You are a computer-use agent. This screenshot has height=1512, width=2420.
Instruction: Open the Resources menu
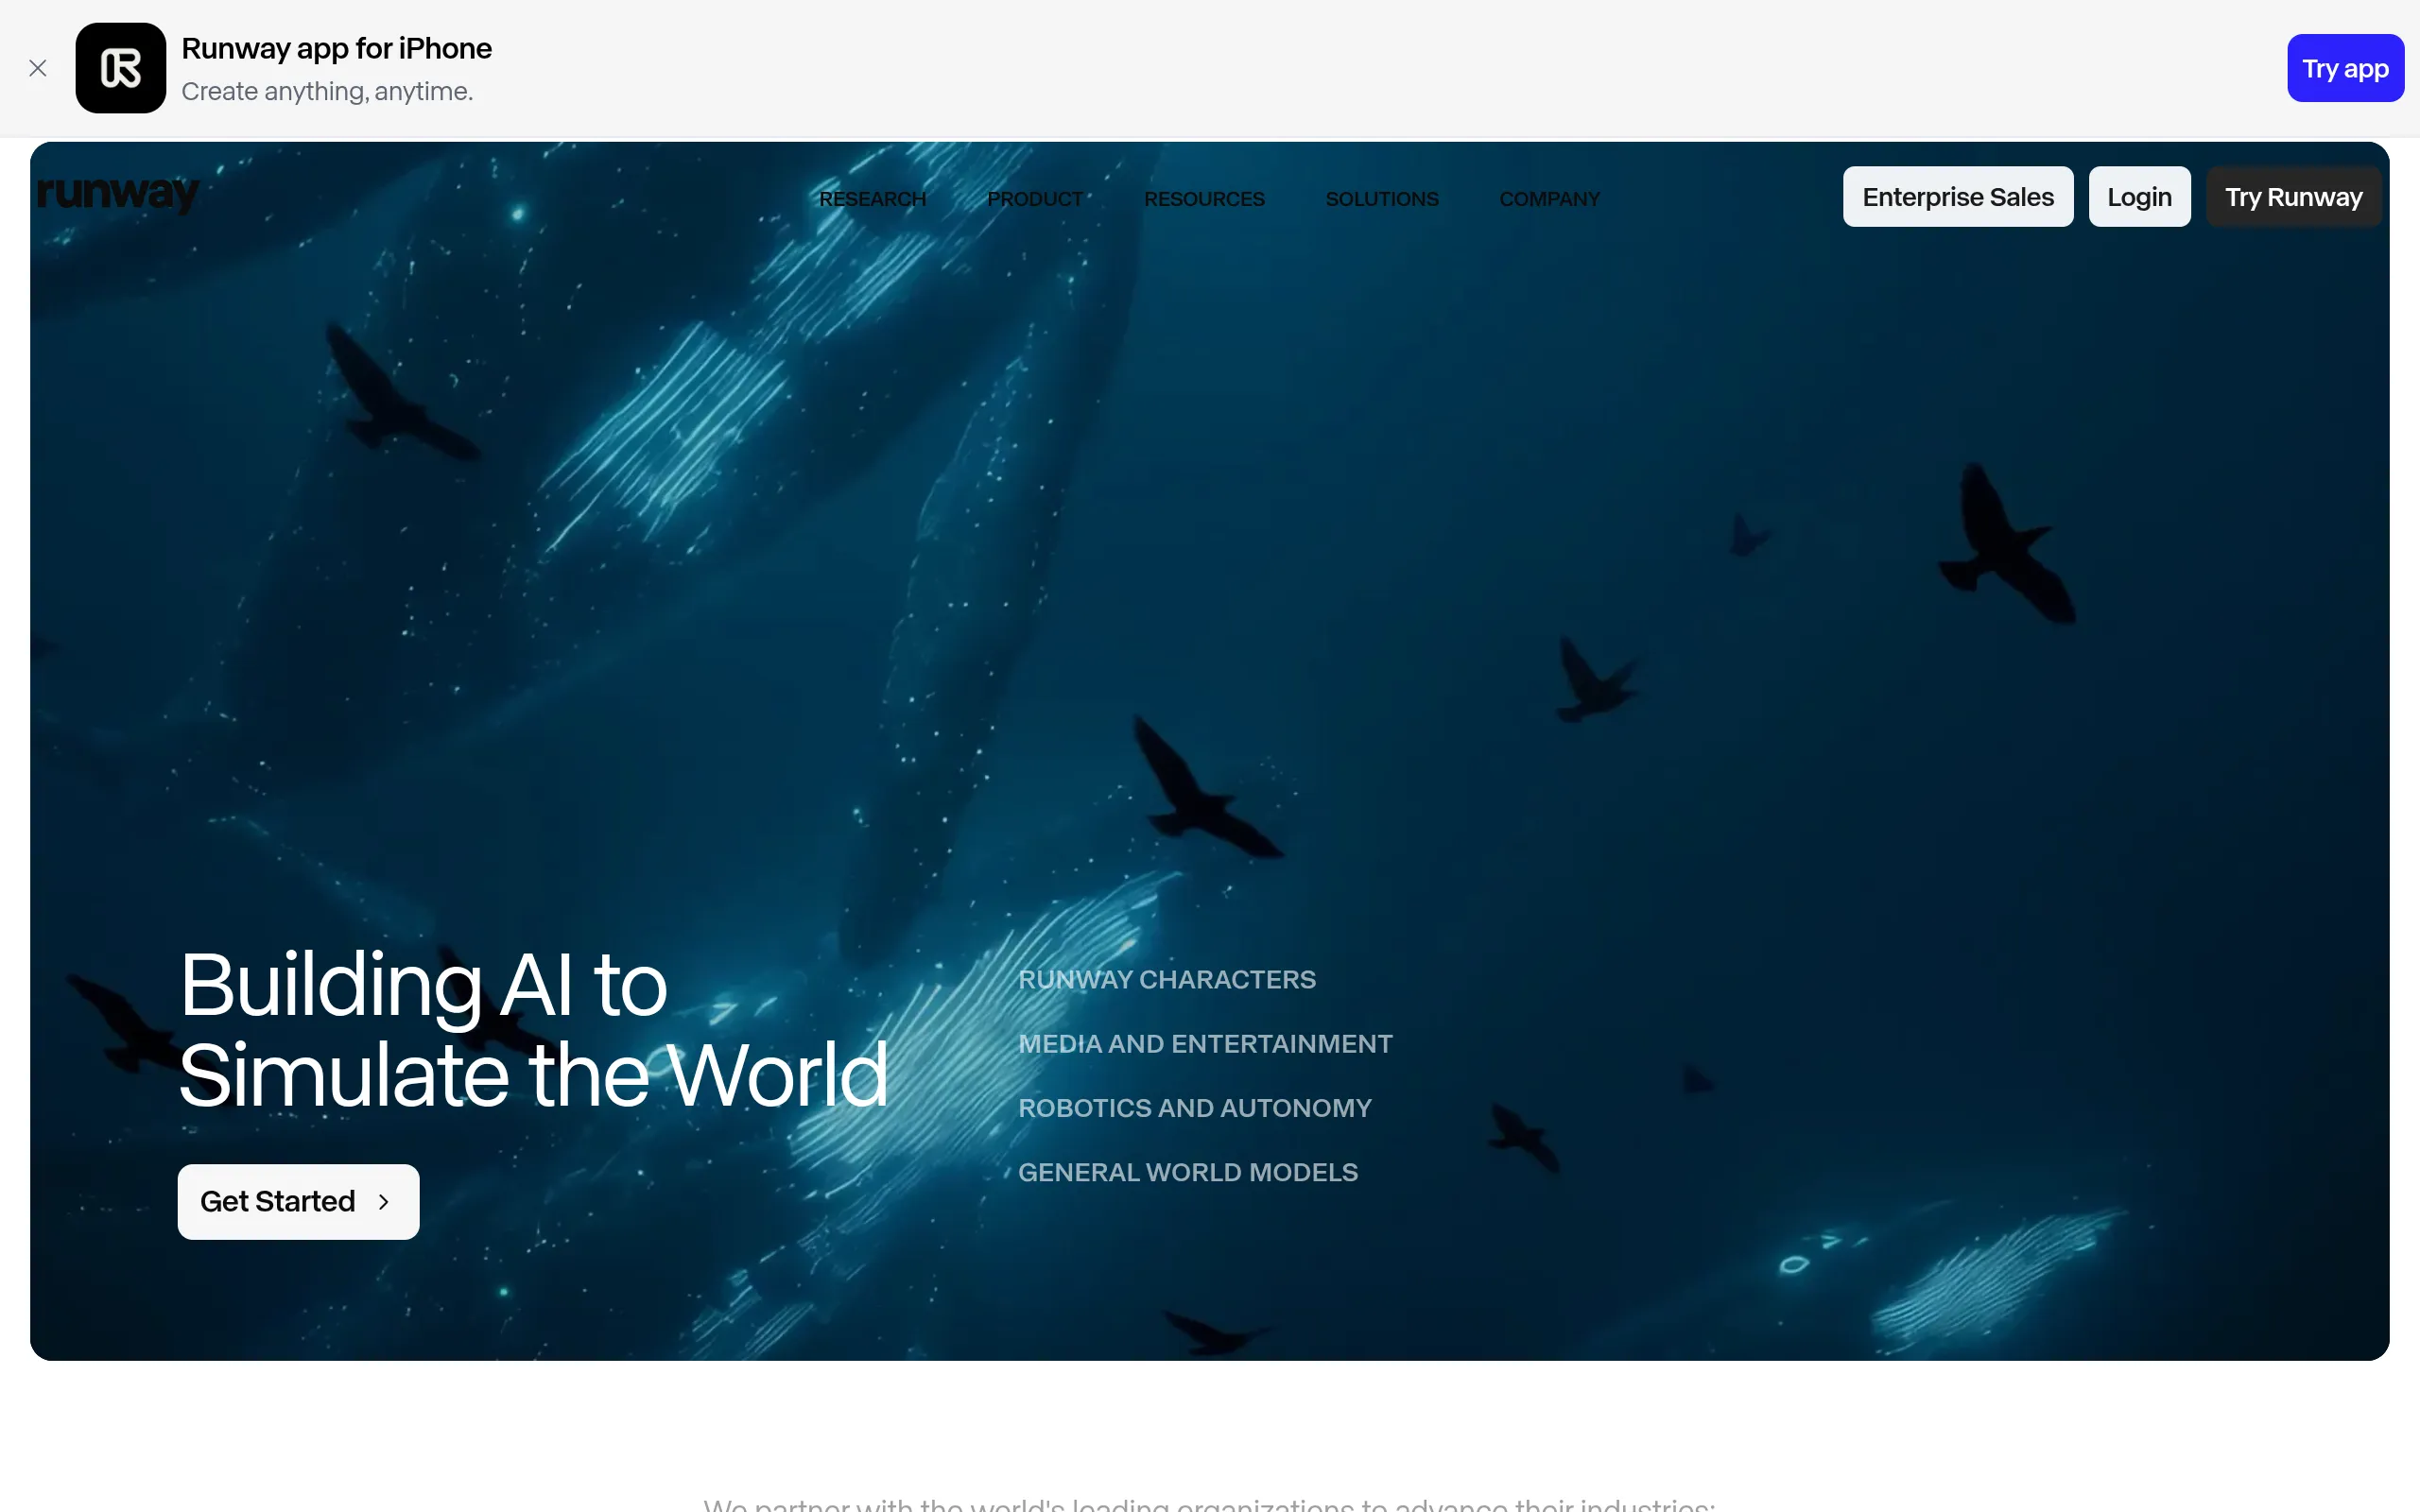pyautogui.click(x=1204, y=199)
